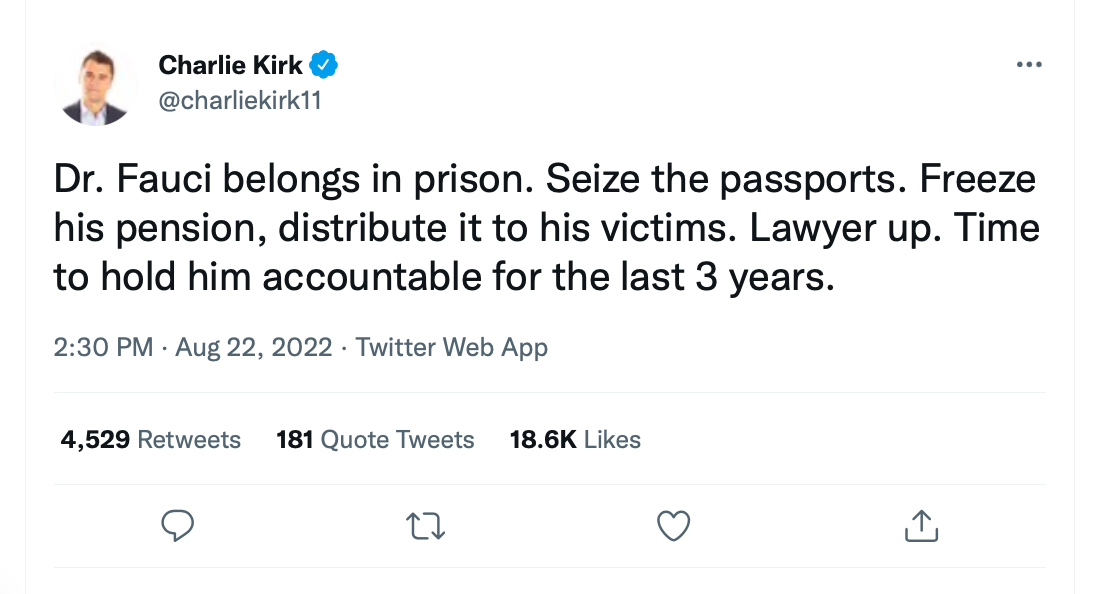Screen dimensions: 1100x594
Task: Show the 181 Quote Tweets
Action: 375,440
